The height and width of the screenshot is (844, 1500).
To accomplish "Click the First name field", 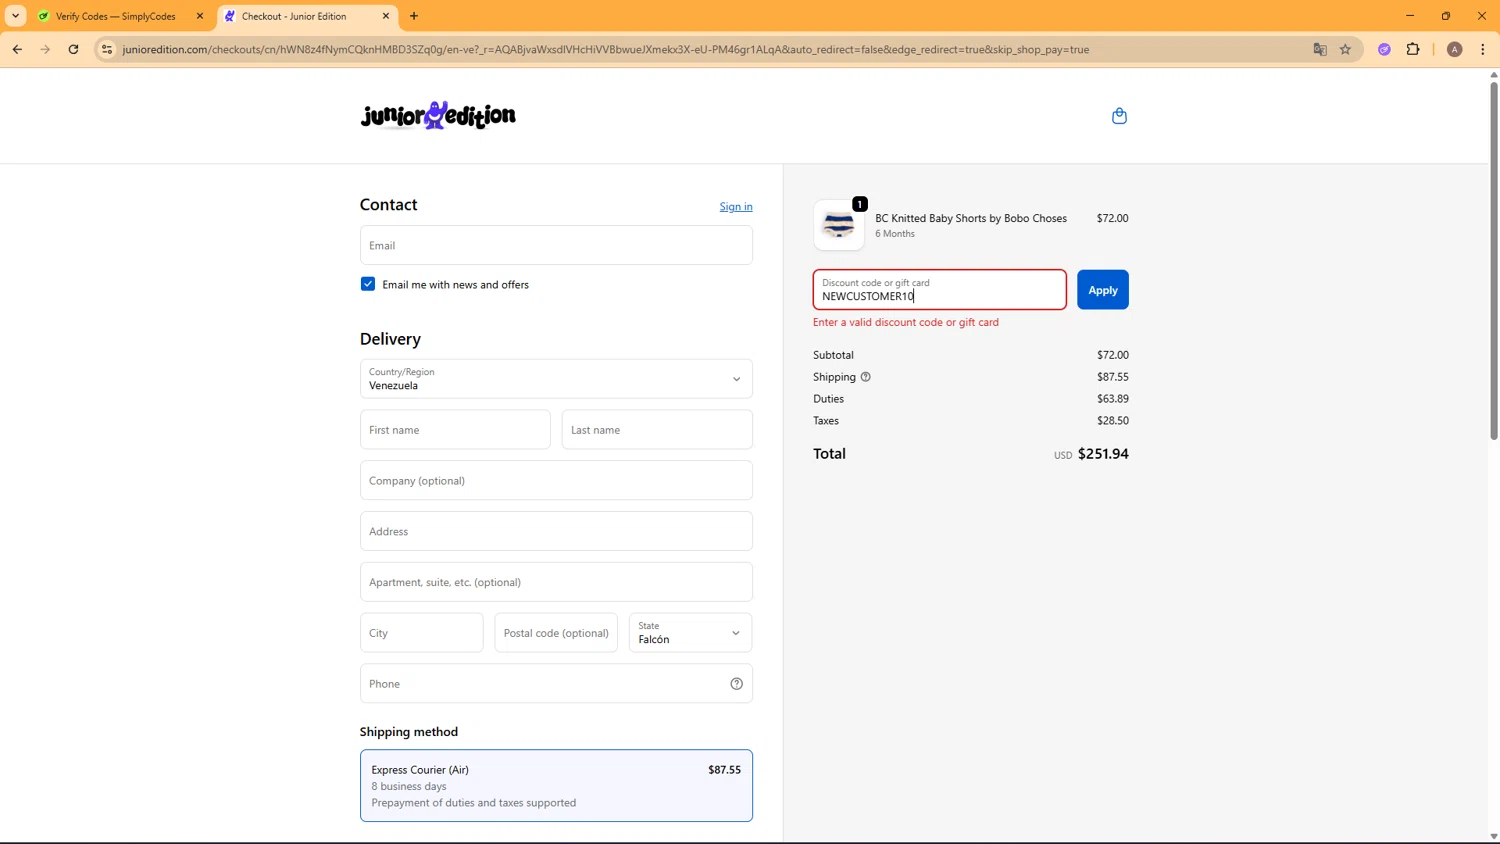I will (455, 430).
